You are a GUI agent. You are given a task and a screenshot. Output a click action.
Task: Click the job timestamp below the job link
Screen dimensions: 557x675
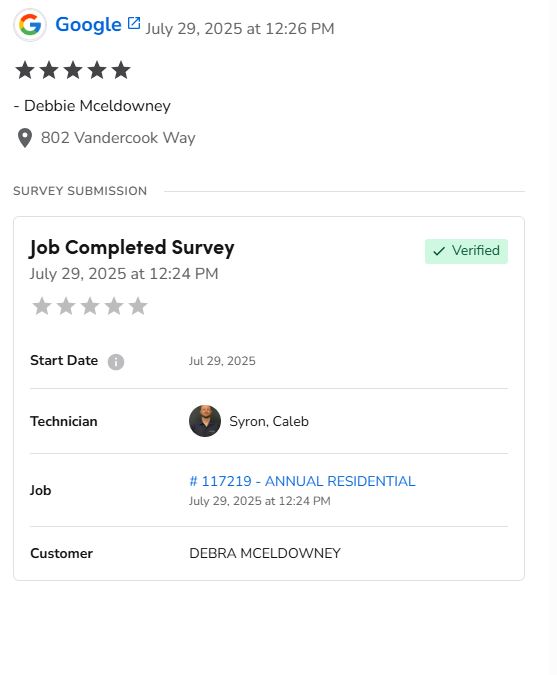[x=260, y=501]
